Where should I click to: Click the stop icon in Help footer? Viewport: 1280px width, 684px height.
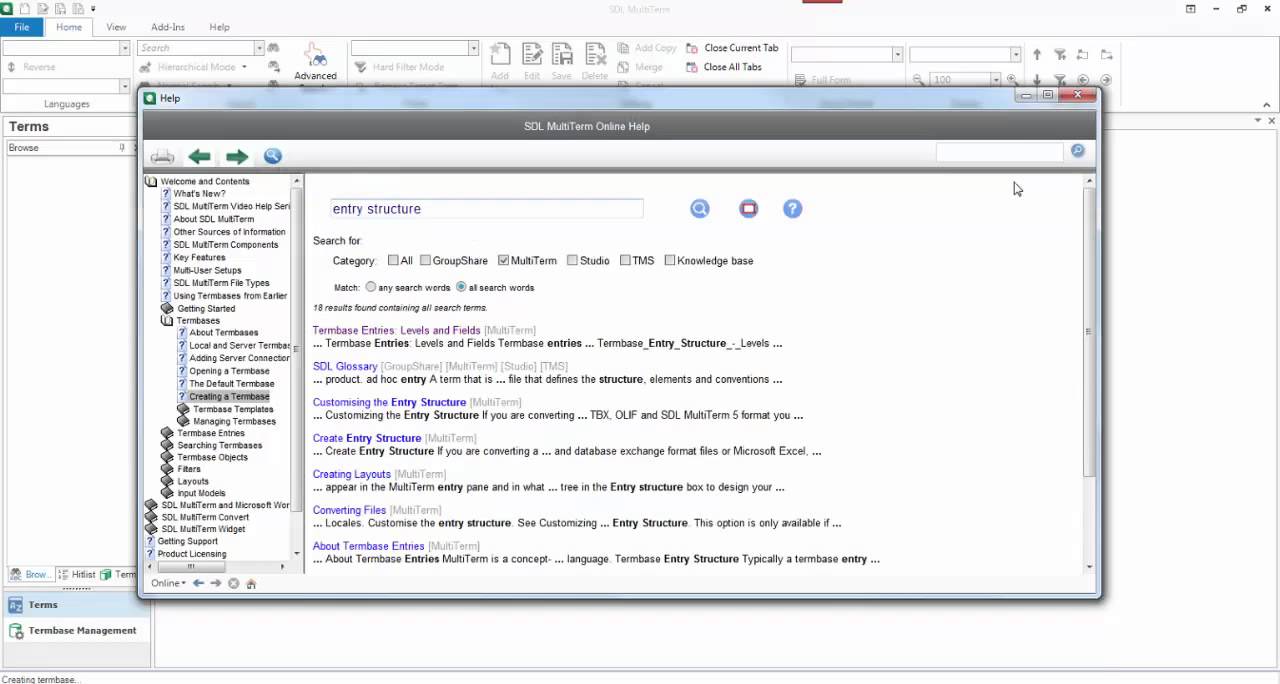click(233, 583)
